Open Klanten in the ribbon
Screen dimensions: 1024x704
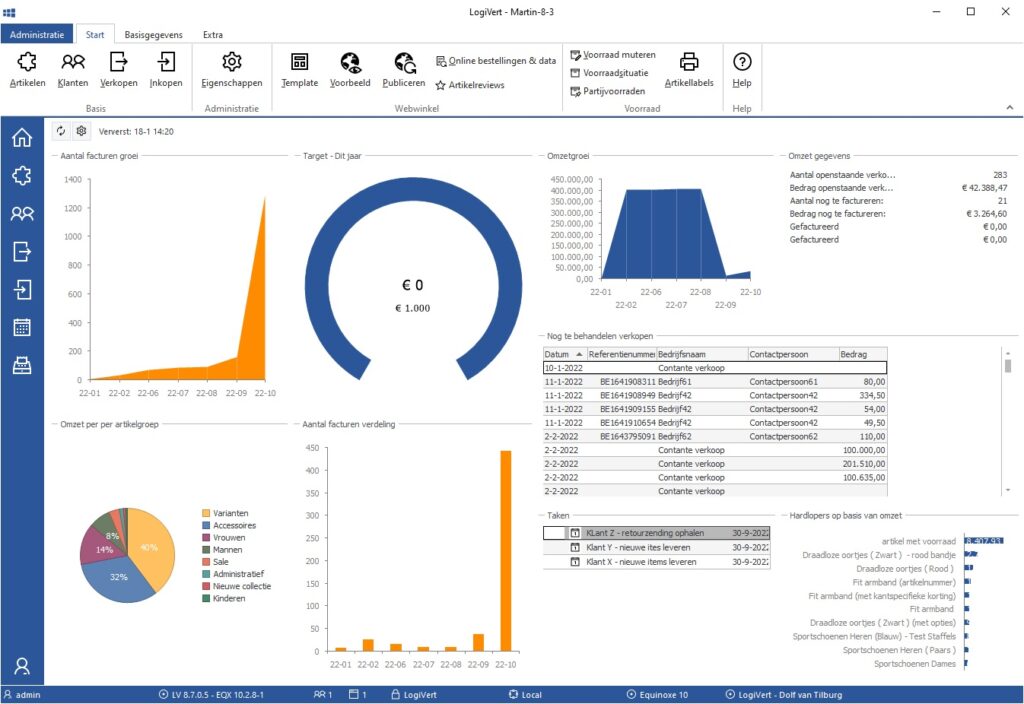pos(72,70)
